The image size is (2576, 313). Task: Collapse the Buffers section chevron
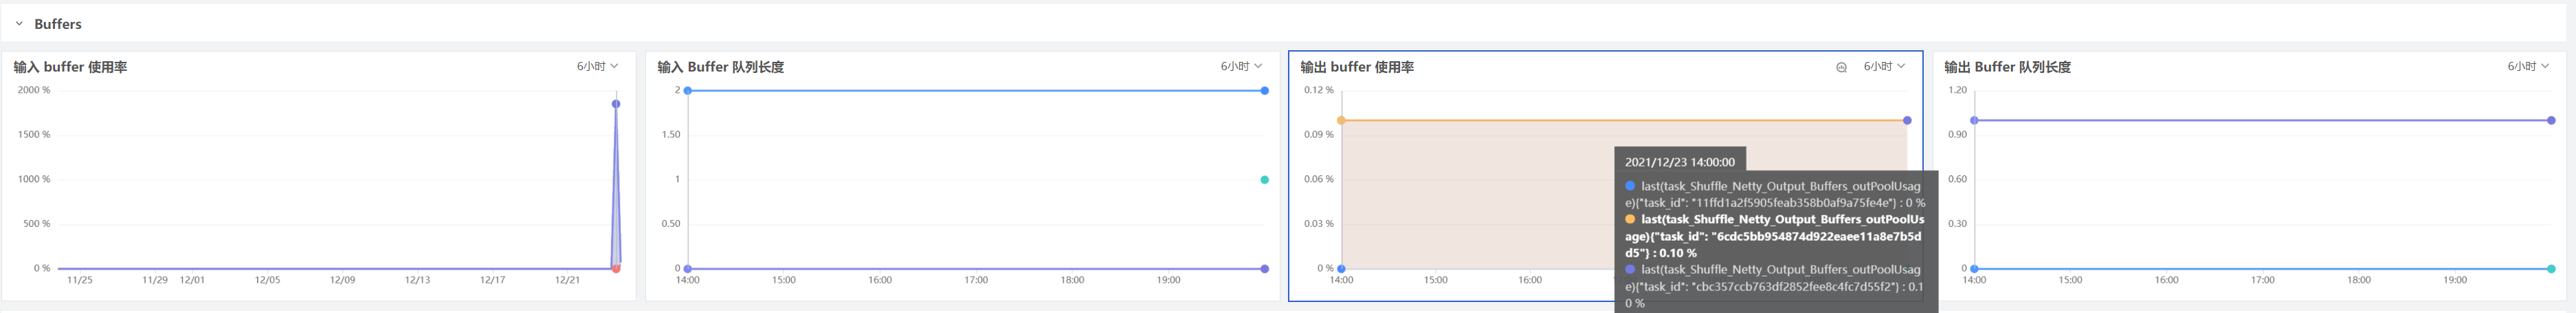[19, 23]
